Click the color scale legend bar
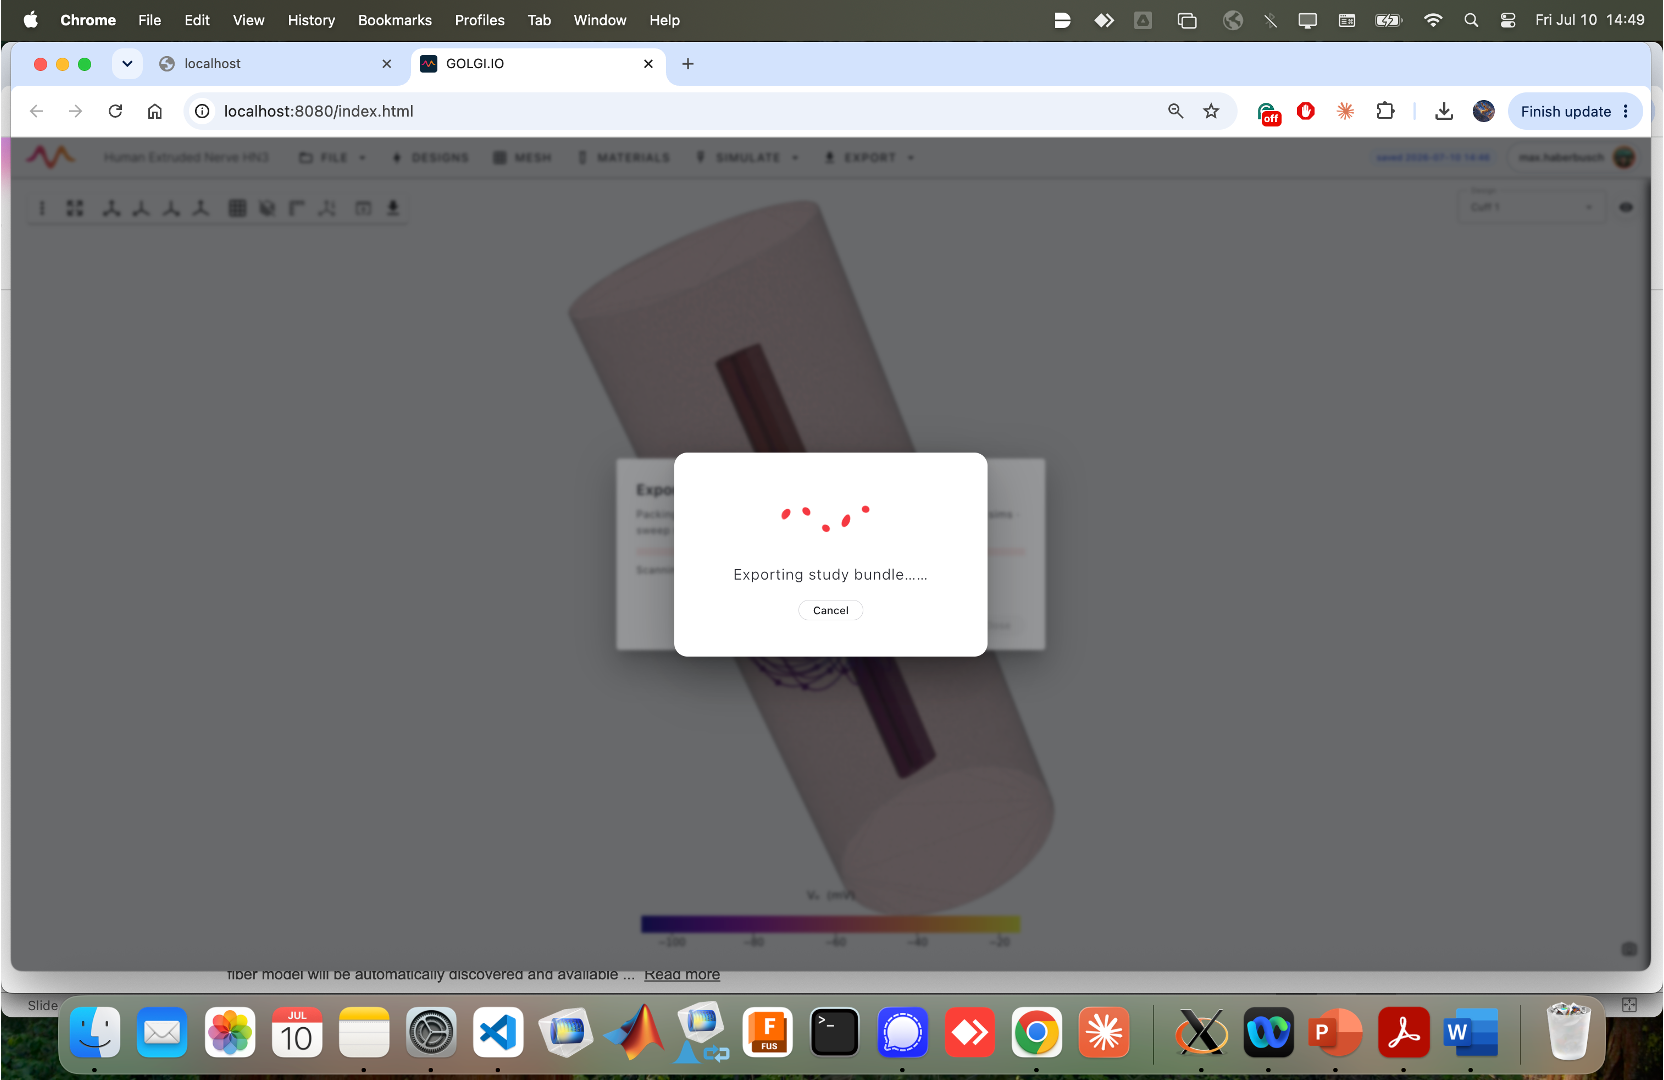This screenshot has height=1080, width=1664. pos(830,924)
